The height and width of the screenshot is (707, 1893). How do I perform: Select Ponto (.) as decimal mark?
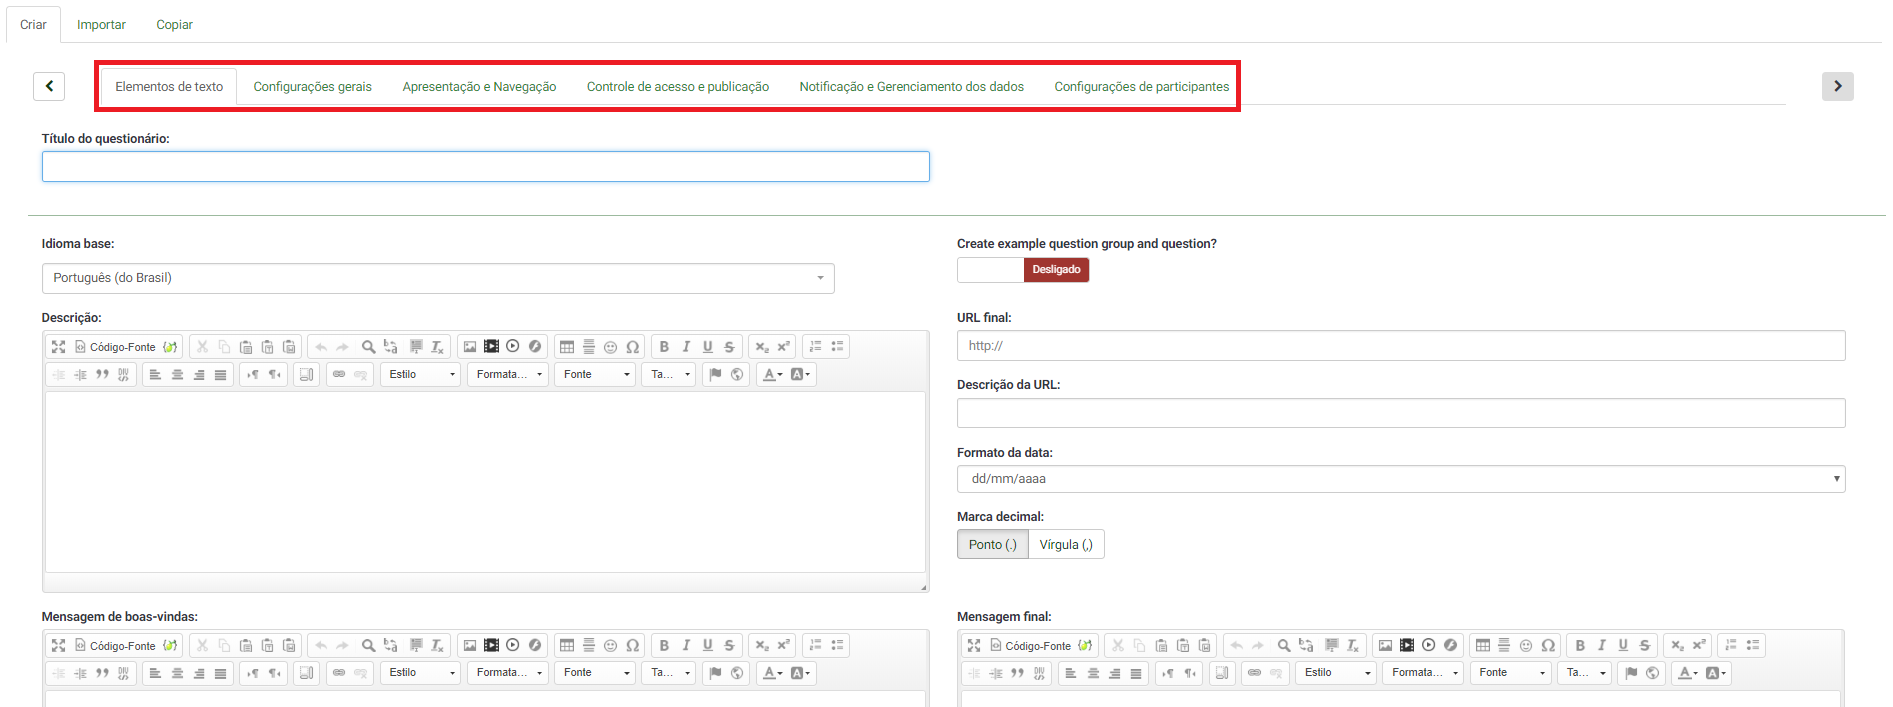click(x=992, y=545)
